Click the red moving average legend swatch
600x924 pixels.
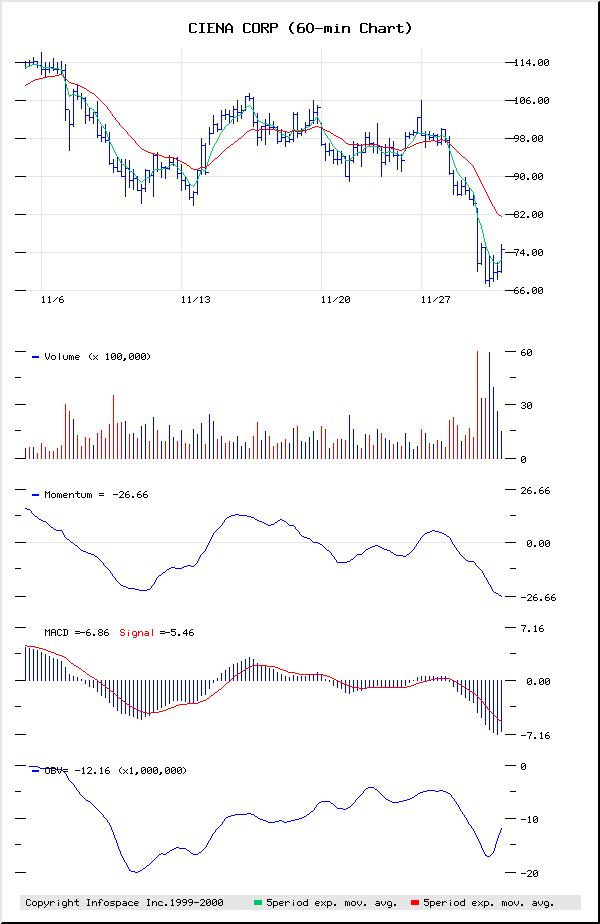tap(415, 903)
